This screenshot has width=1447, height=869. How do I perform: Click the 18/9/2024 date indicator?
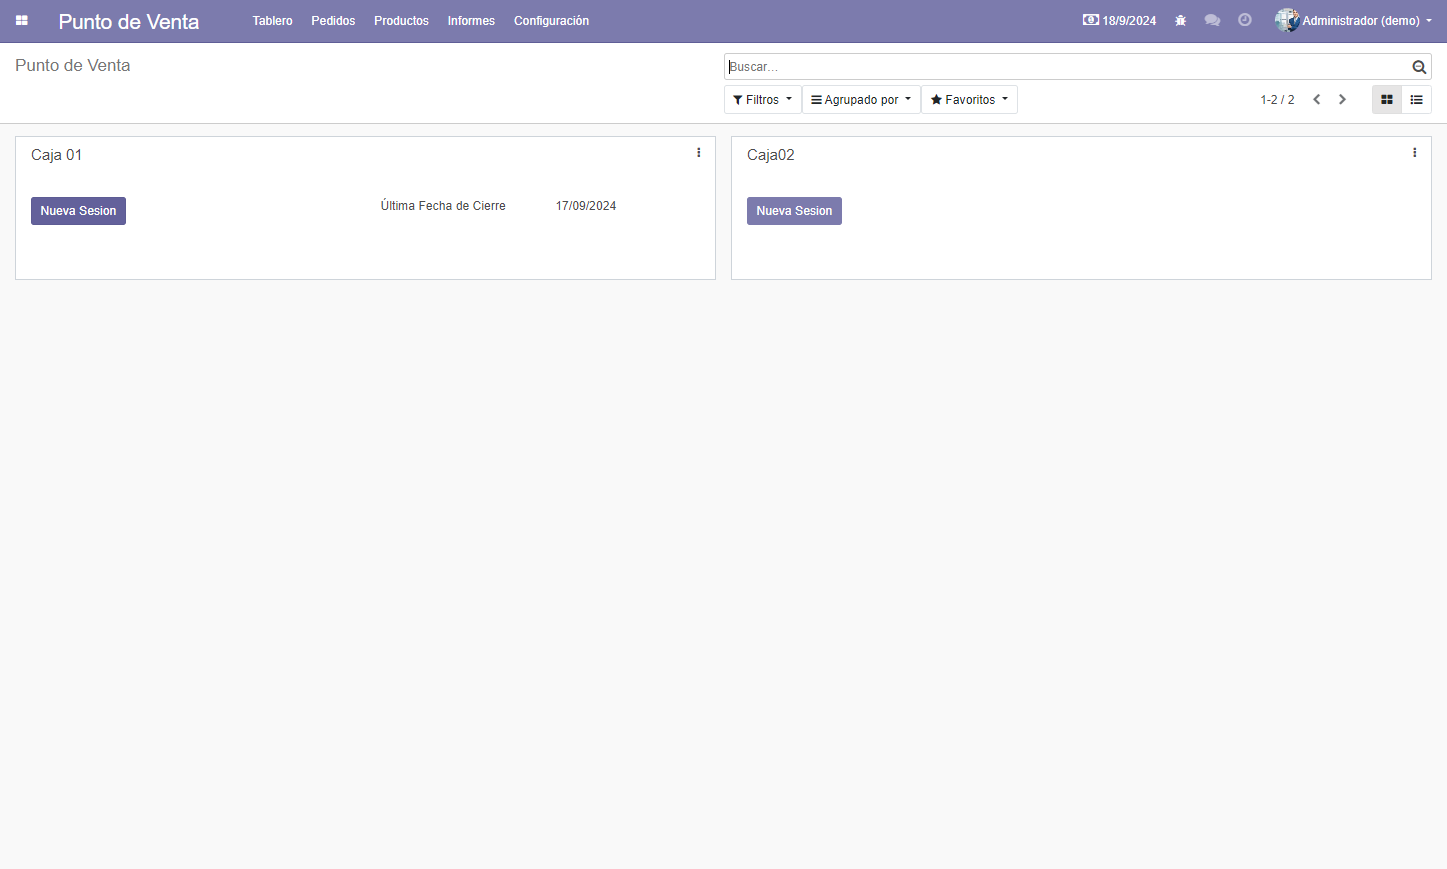tap(1120, 21)
